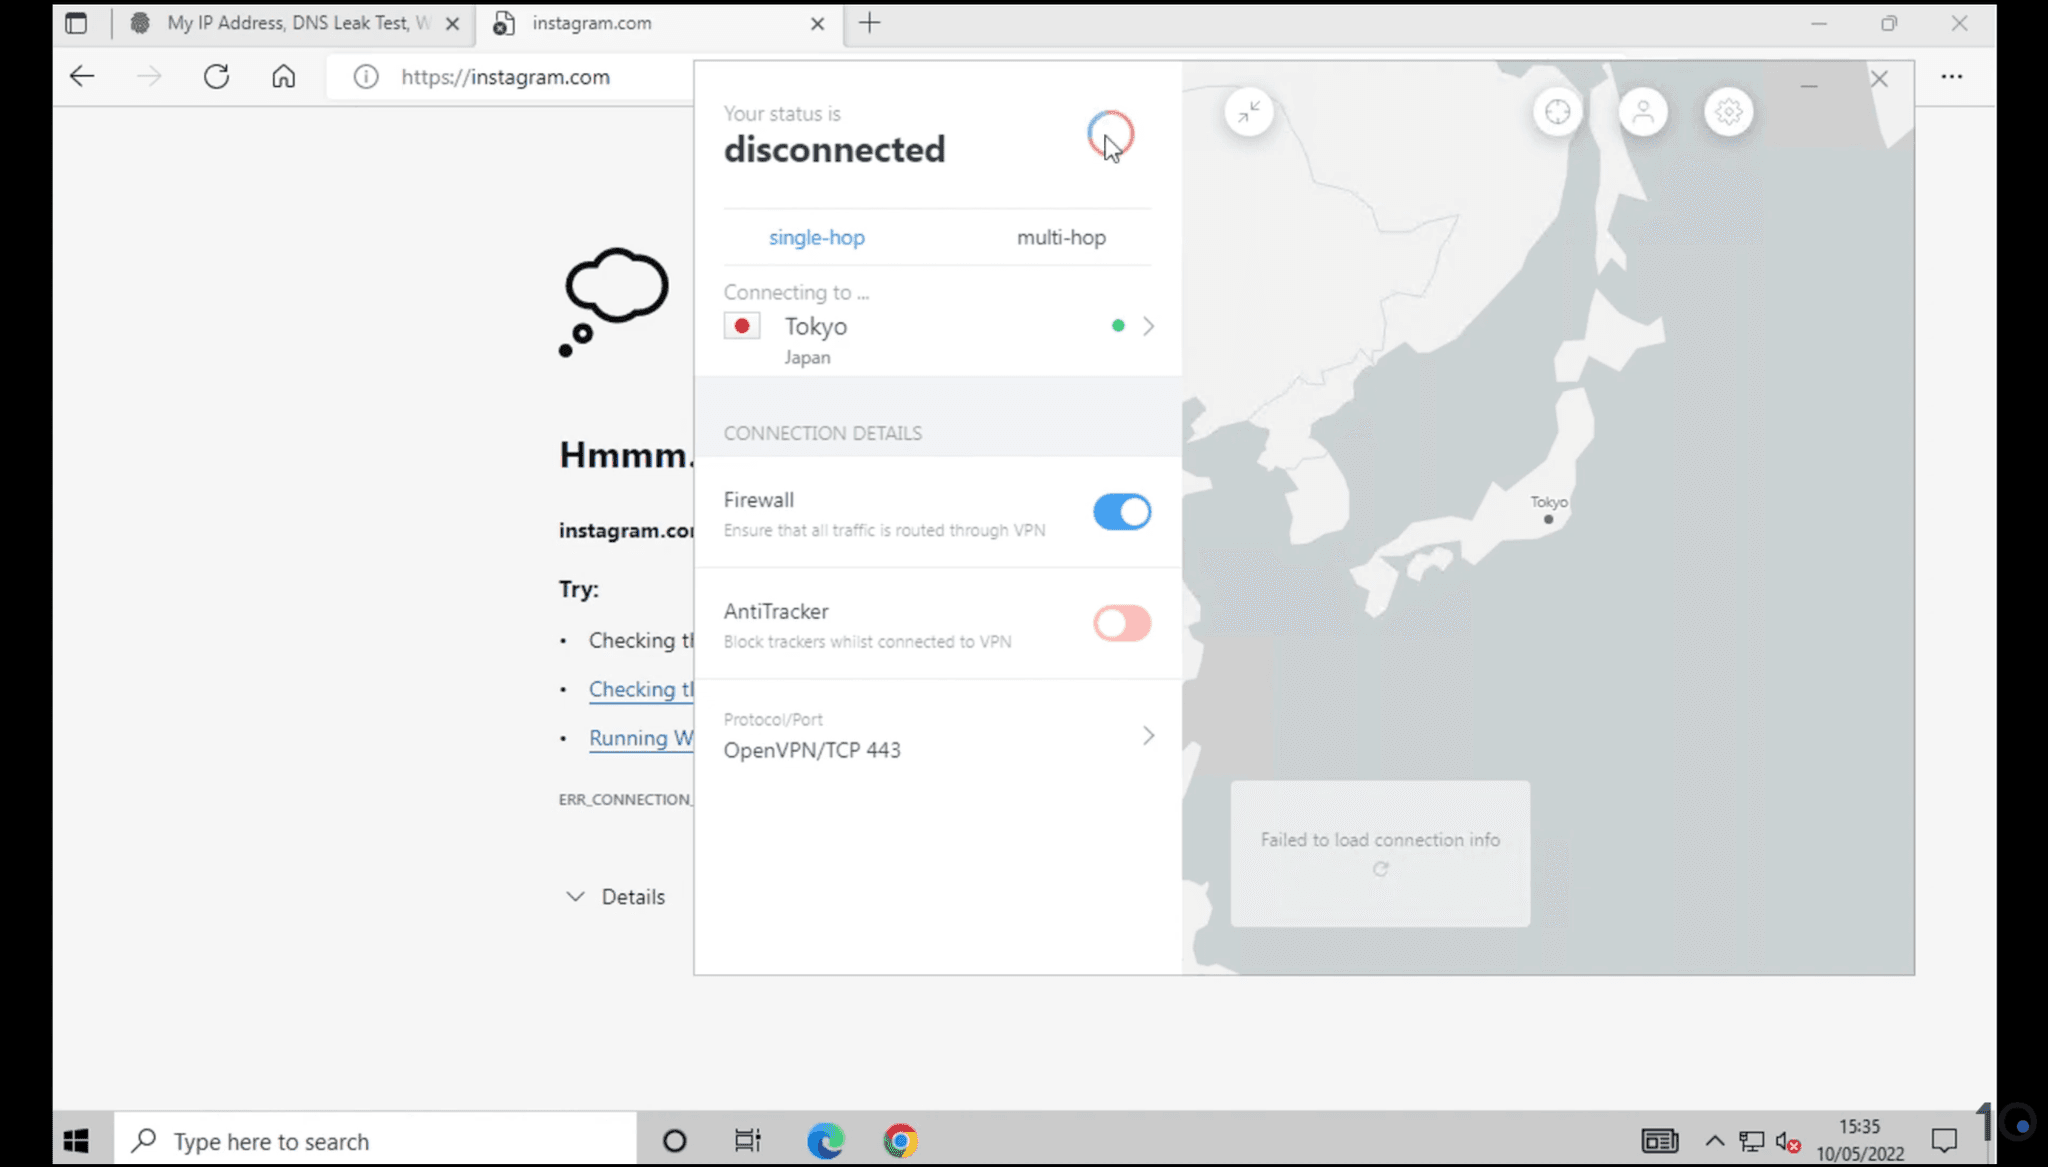Select the single-hop tab

pyautogui.click(x=817, y=237)
